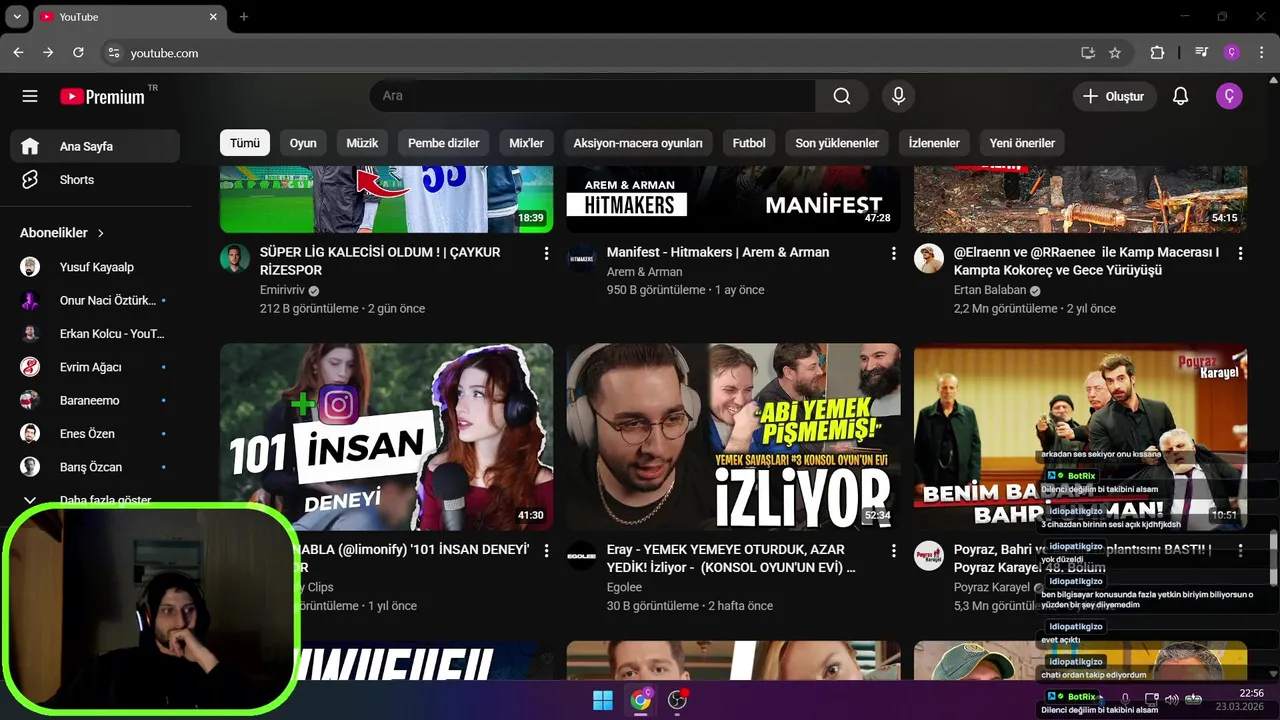Click Arem & Arman channel name
This screenshot has width=1280, height=720.
pyautogui.click(x=644, y=272)
